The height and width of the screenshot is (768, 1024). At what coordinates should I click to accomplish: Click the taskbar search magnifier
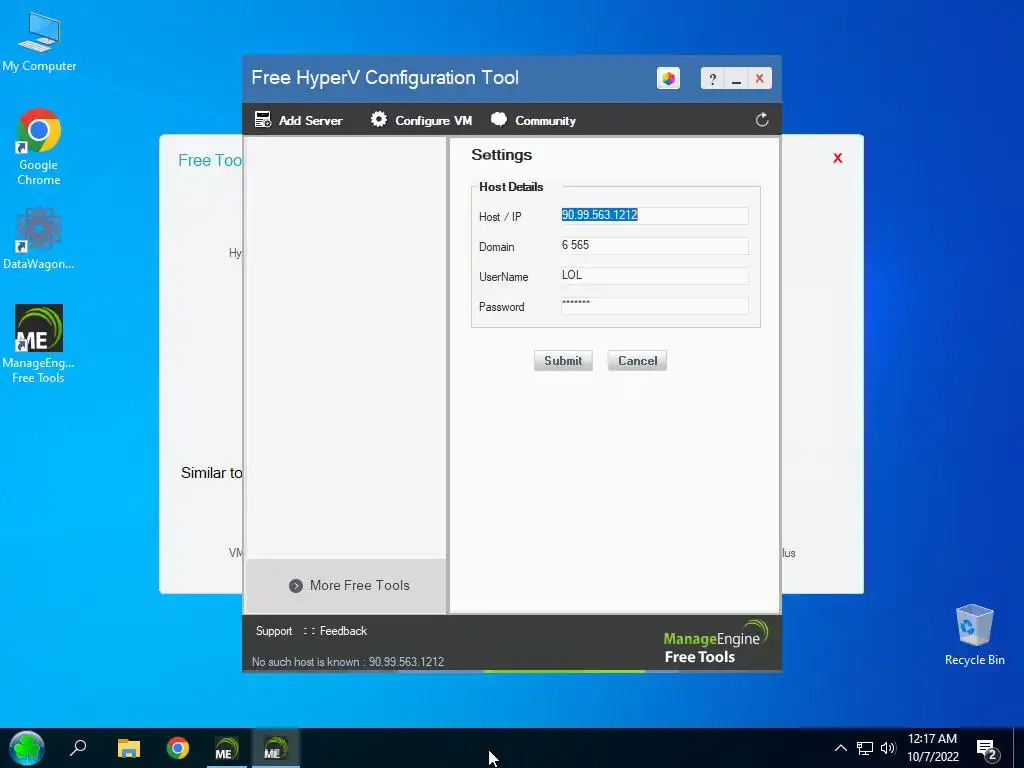coord(78,748)
